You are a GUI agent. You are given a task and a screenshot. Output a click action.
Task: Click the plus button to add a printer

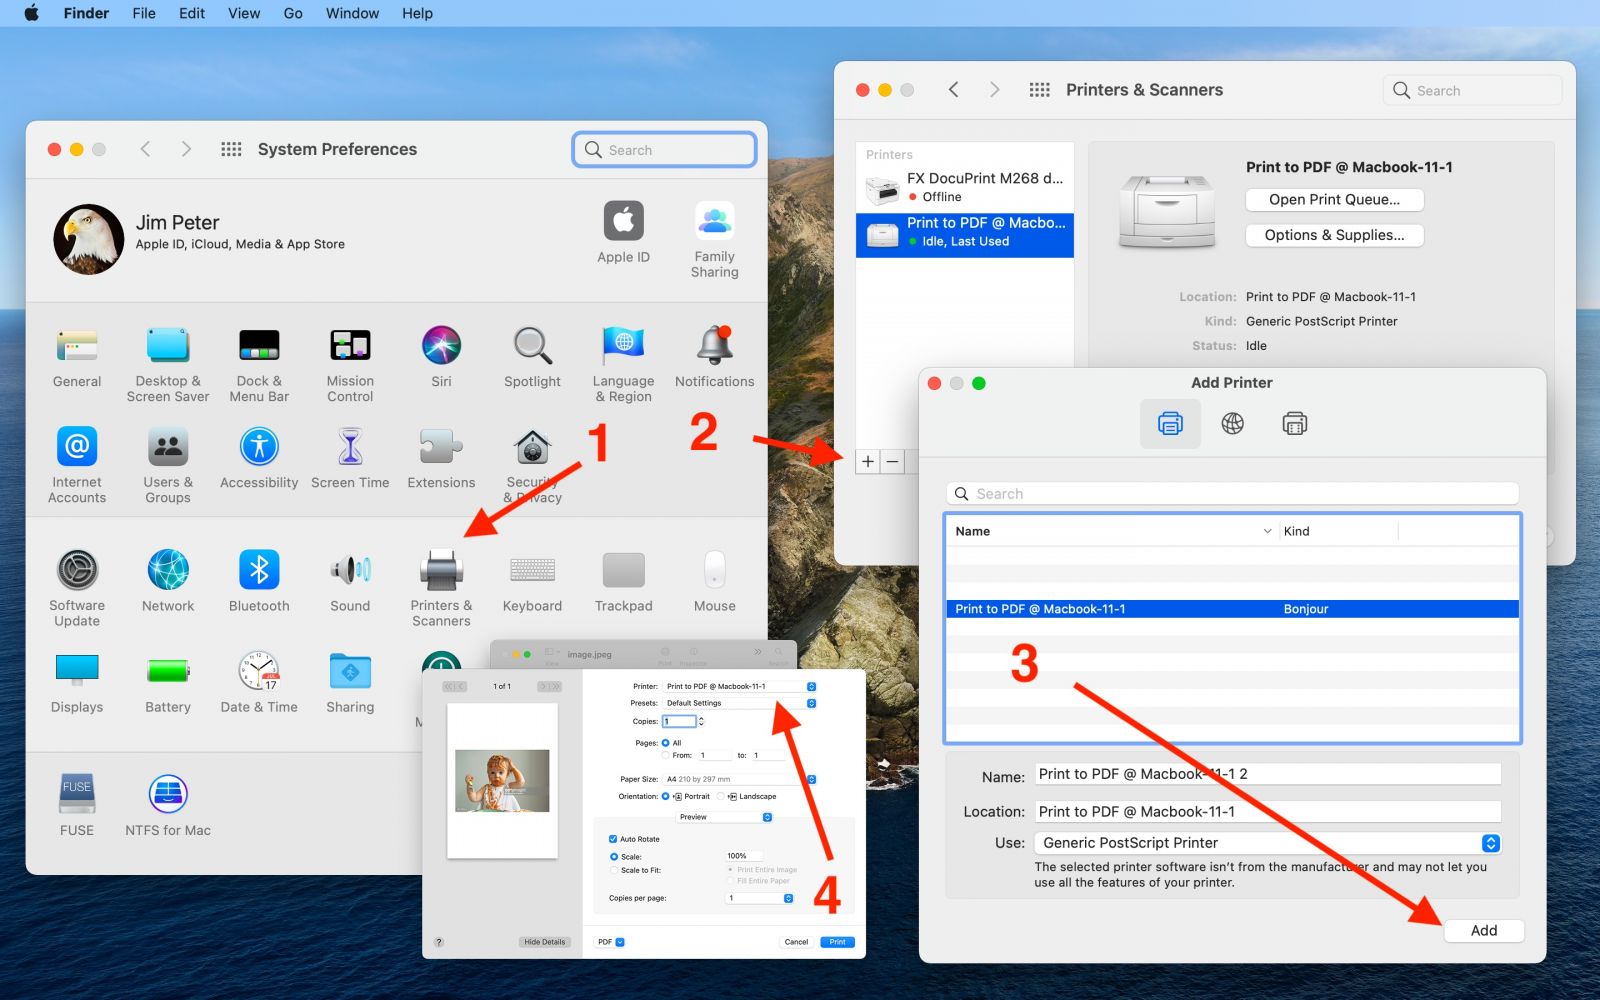(868, 461)
